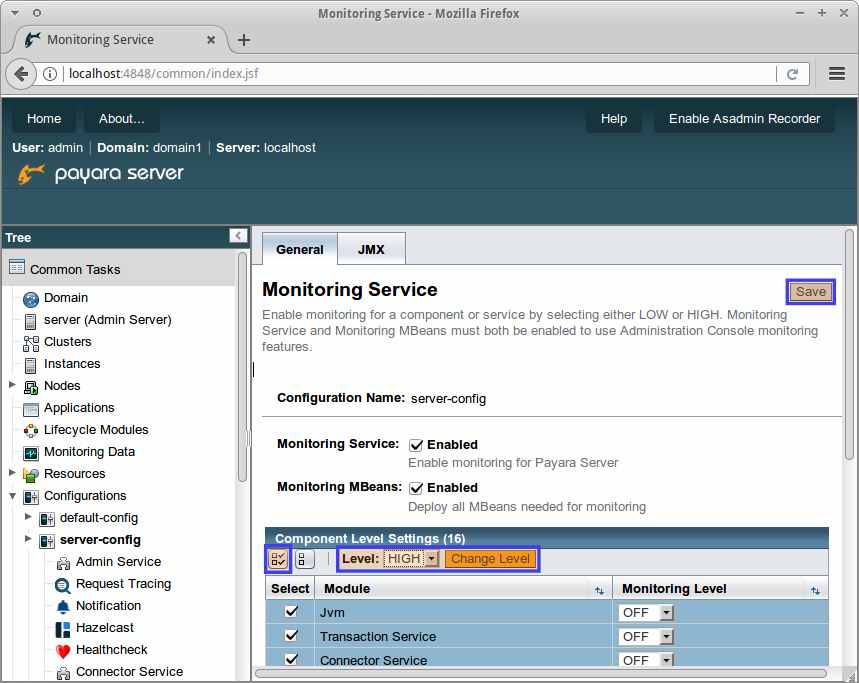Viewport: 859px width, 683px height.
Task: Click the Select All rows icon
Action: 278,559
